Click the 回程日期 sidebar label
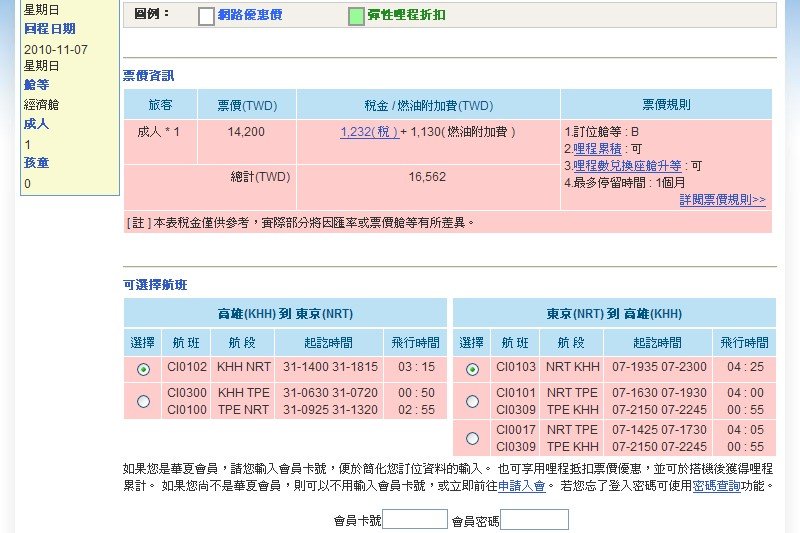The width and height of the screenshot is (800, 533). pyautogui.click(x=49, y=29)
